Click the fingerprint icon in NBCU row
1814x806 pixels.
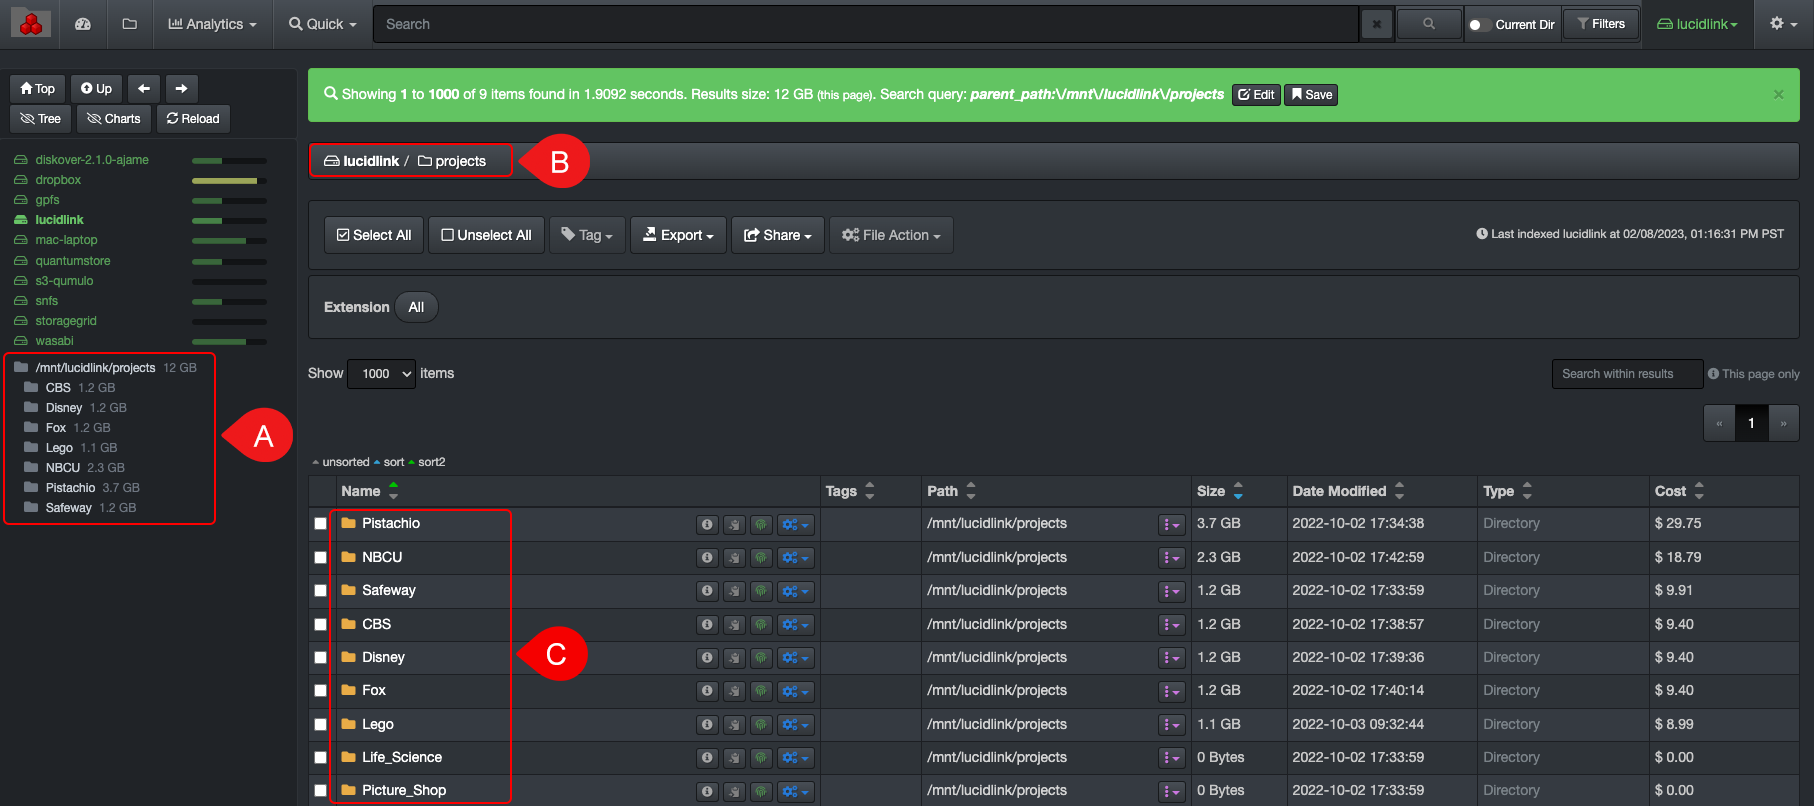pyautogui.click(x=761, y=558)
